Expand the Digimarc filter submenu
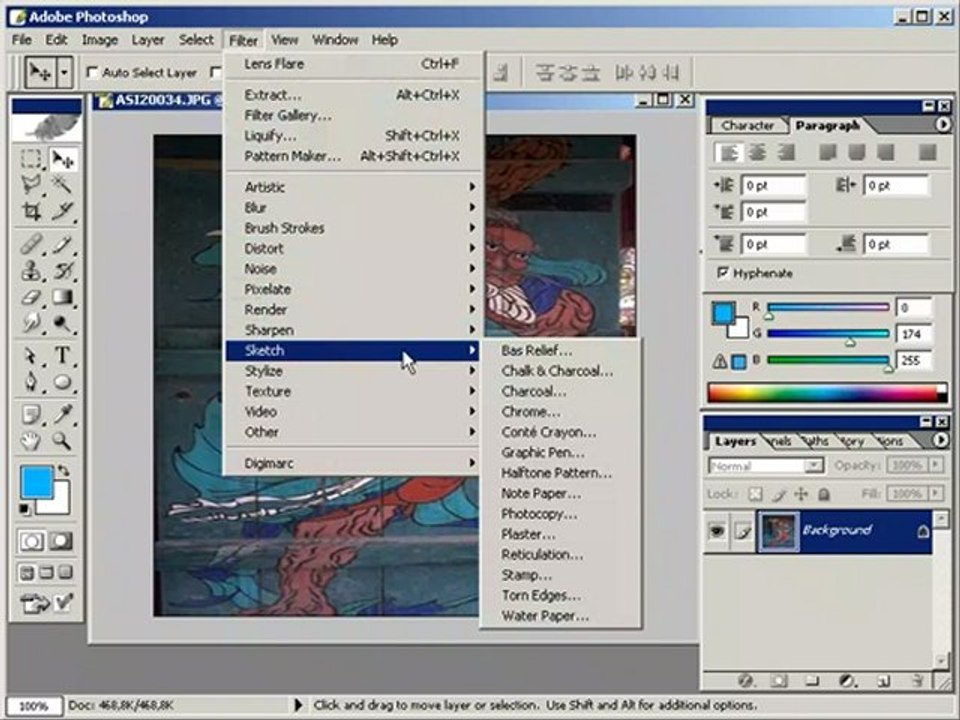The width and height of the screenshot is (960, 720). click(354, 463)
